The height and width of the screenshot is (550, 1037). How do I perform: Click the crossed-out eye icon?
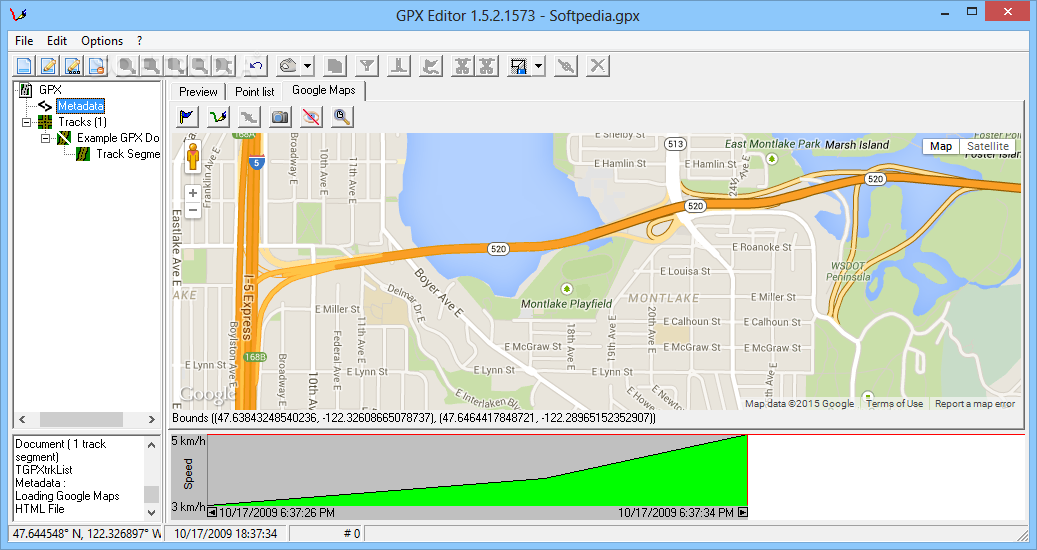click(x=311, y=117)
